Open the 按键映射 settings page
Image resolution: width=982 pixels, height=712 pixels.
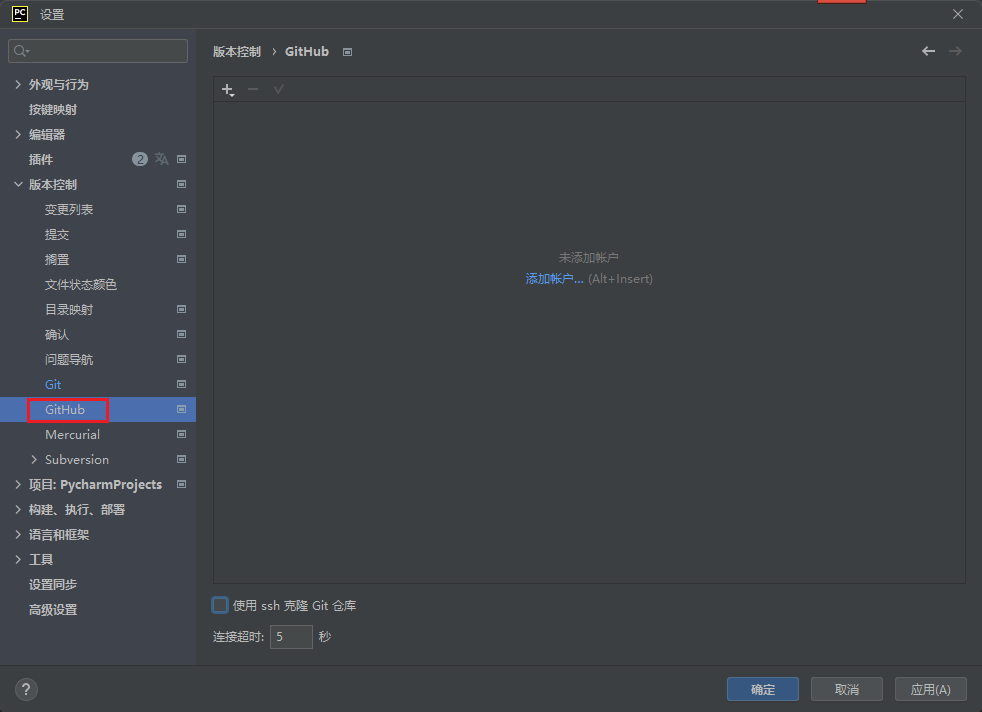coord(53,110)
